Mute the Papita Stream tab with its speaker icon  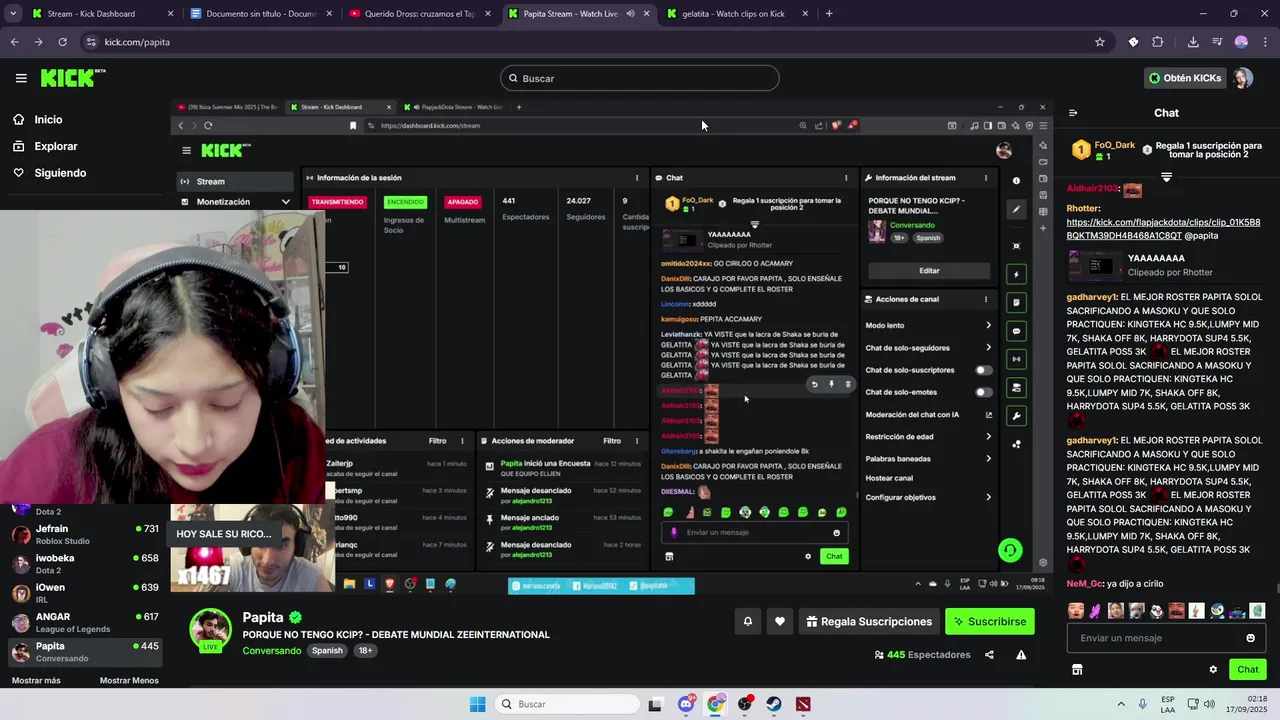coord(630,14)
